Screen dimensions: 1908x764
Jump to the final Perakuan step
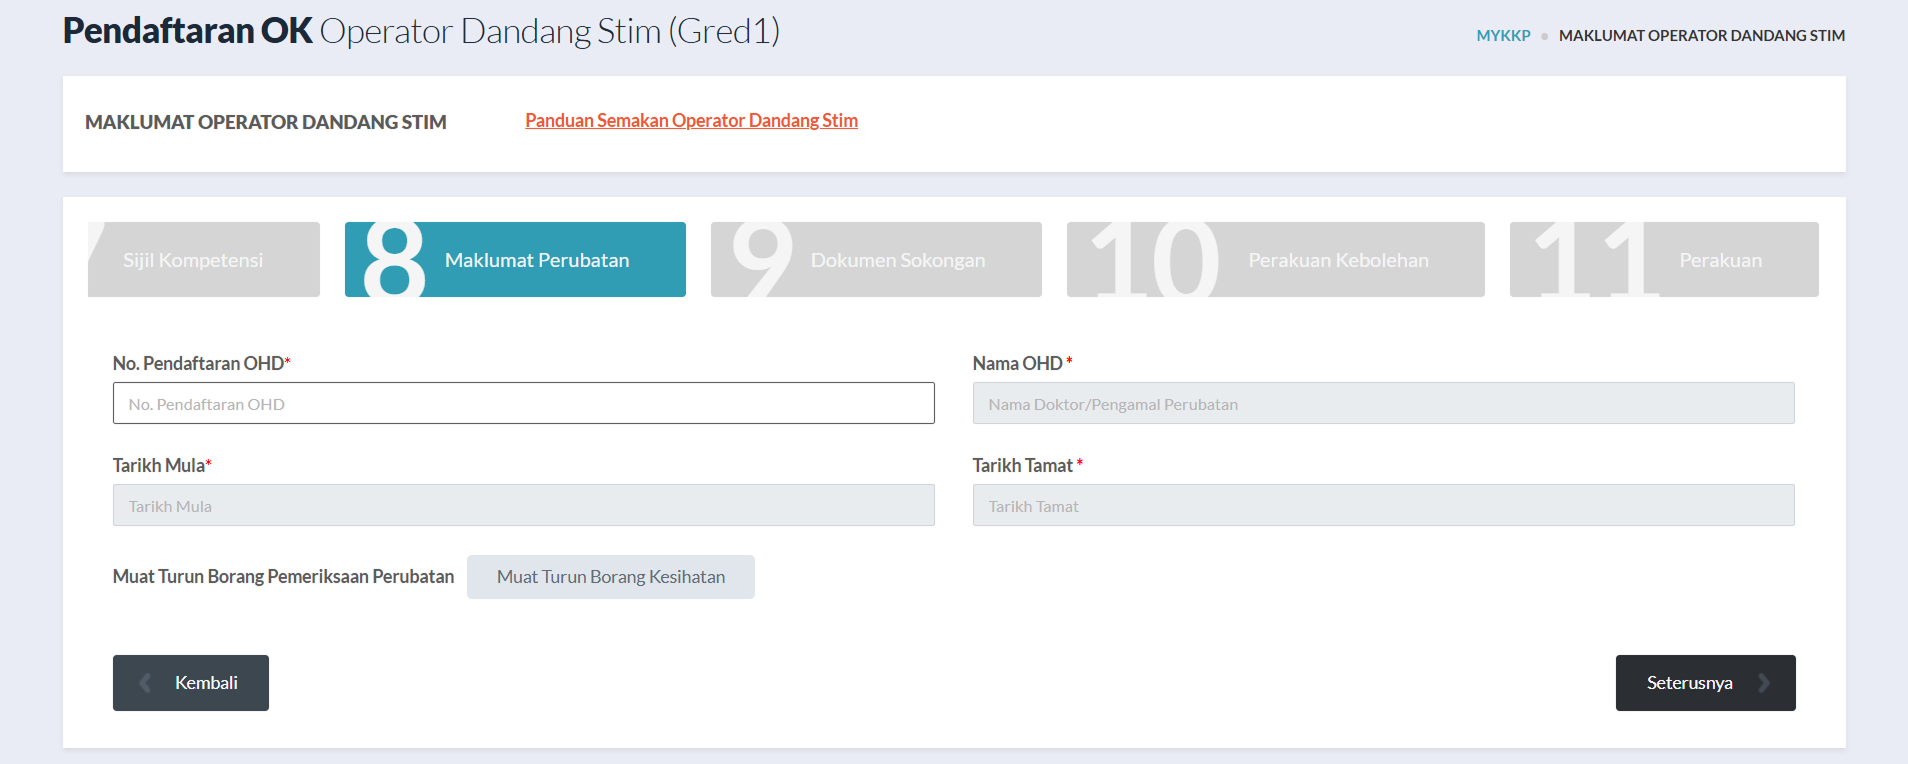1720,260
